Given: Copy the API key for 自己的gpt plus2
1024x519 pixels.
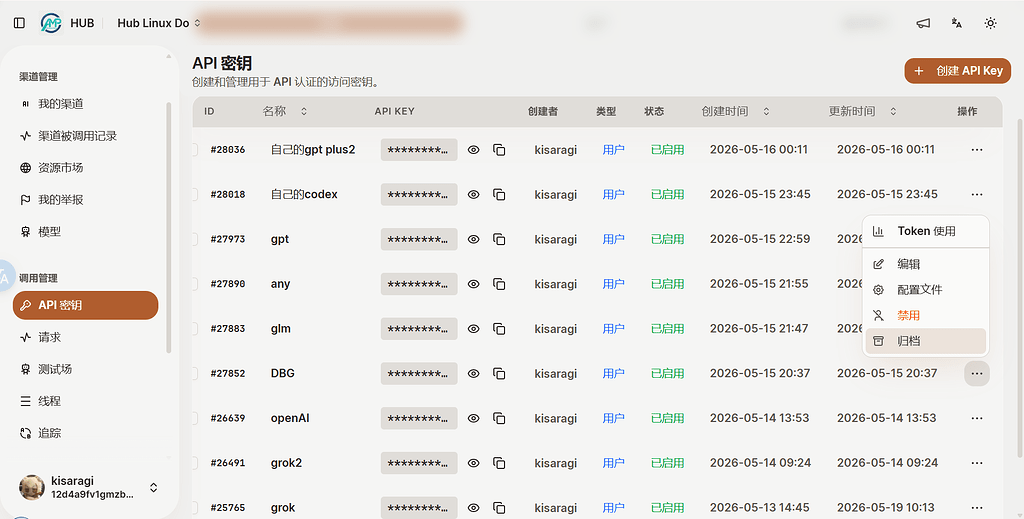Looking at the screenshot, I should click(x=499, y=149).
